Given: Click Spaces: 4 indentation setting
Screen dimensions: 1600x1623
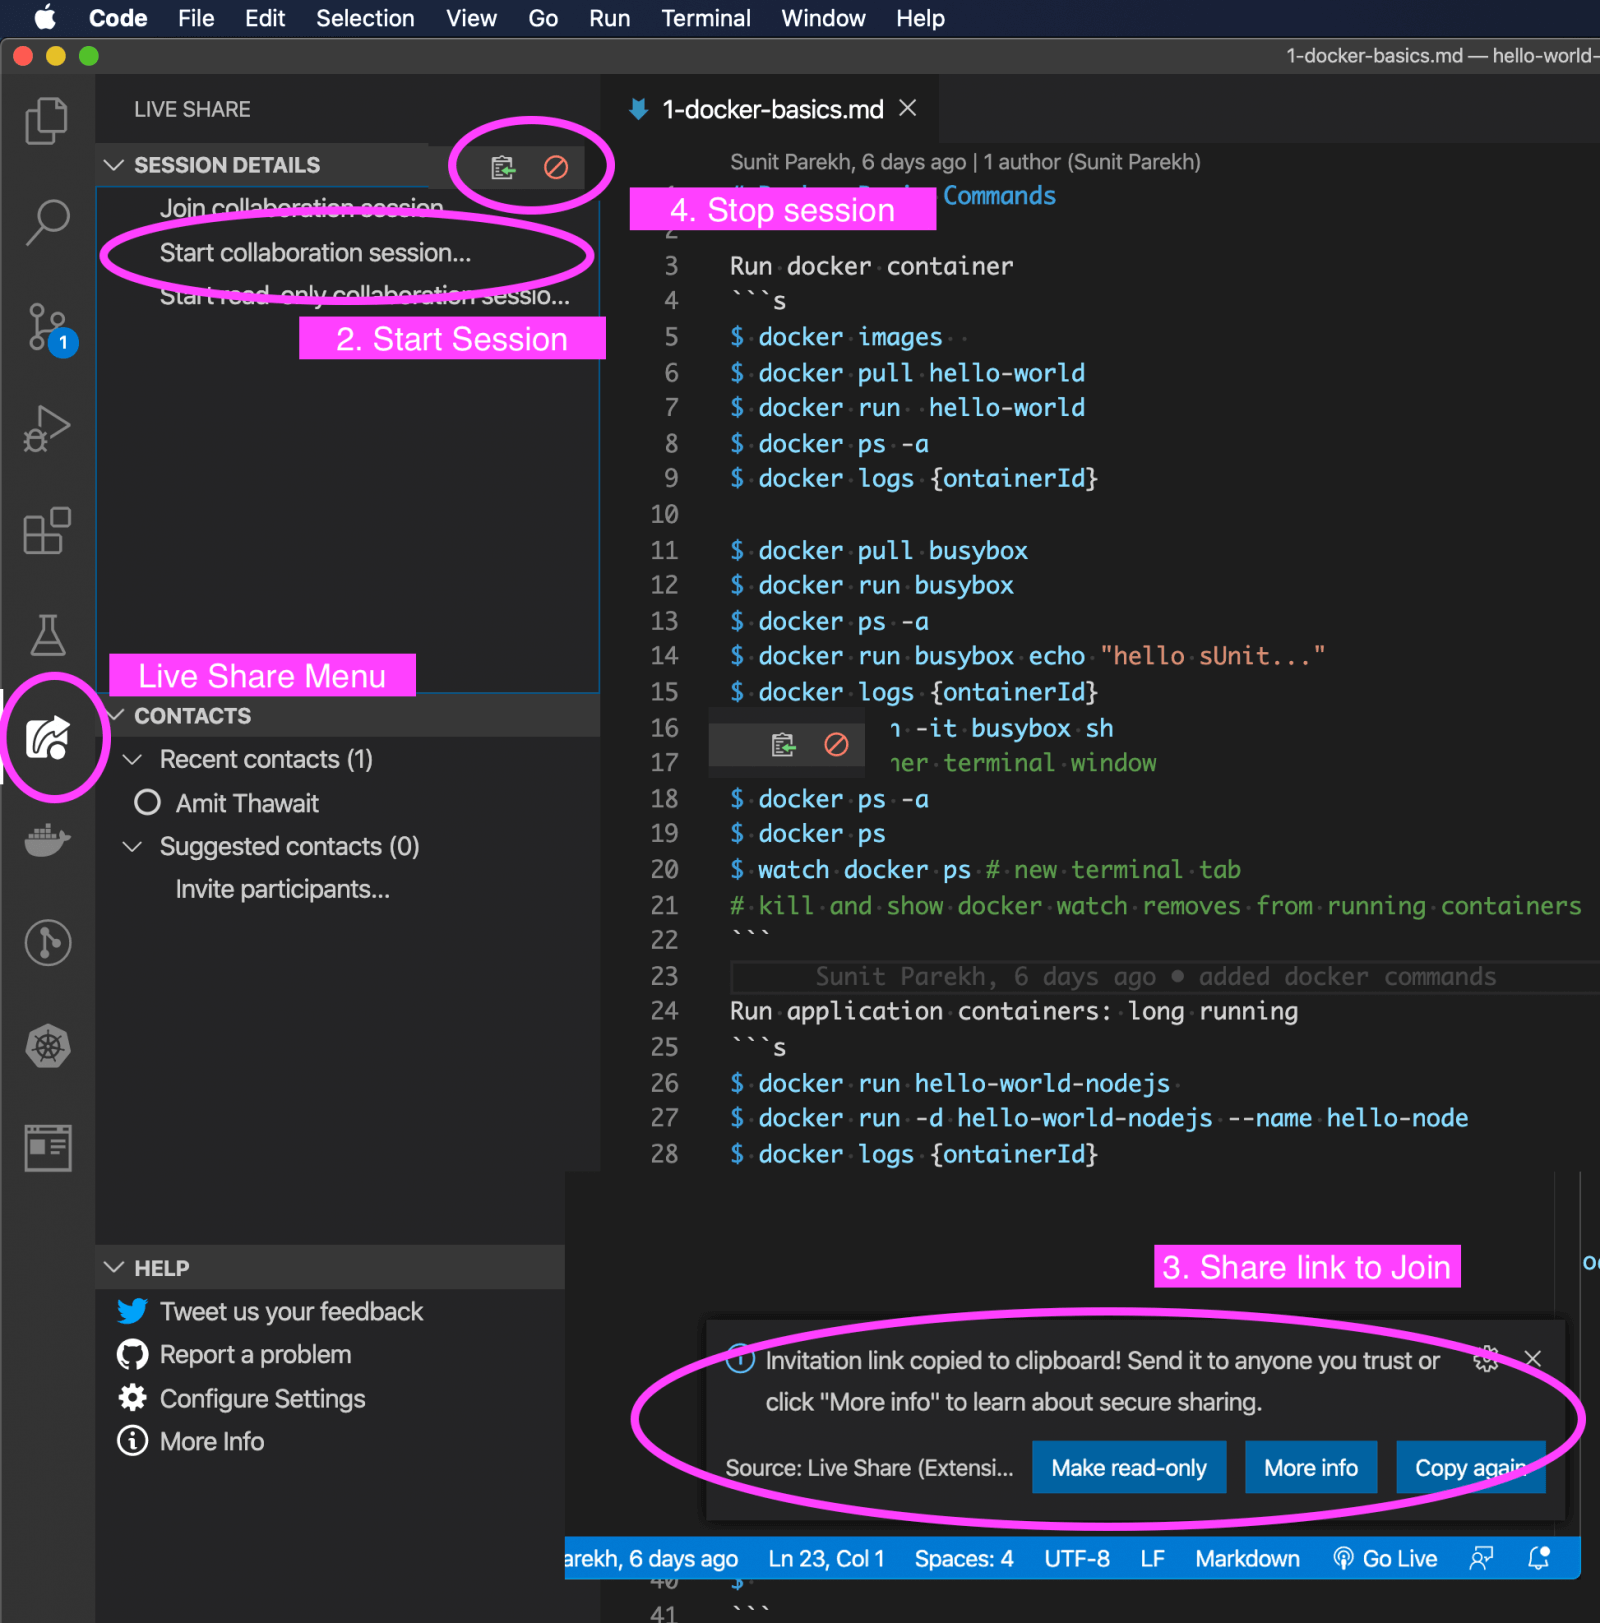Looking at the screenshot, I should point(964,1558).
